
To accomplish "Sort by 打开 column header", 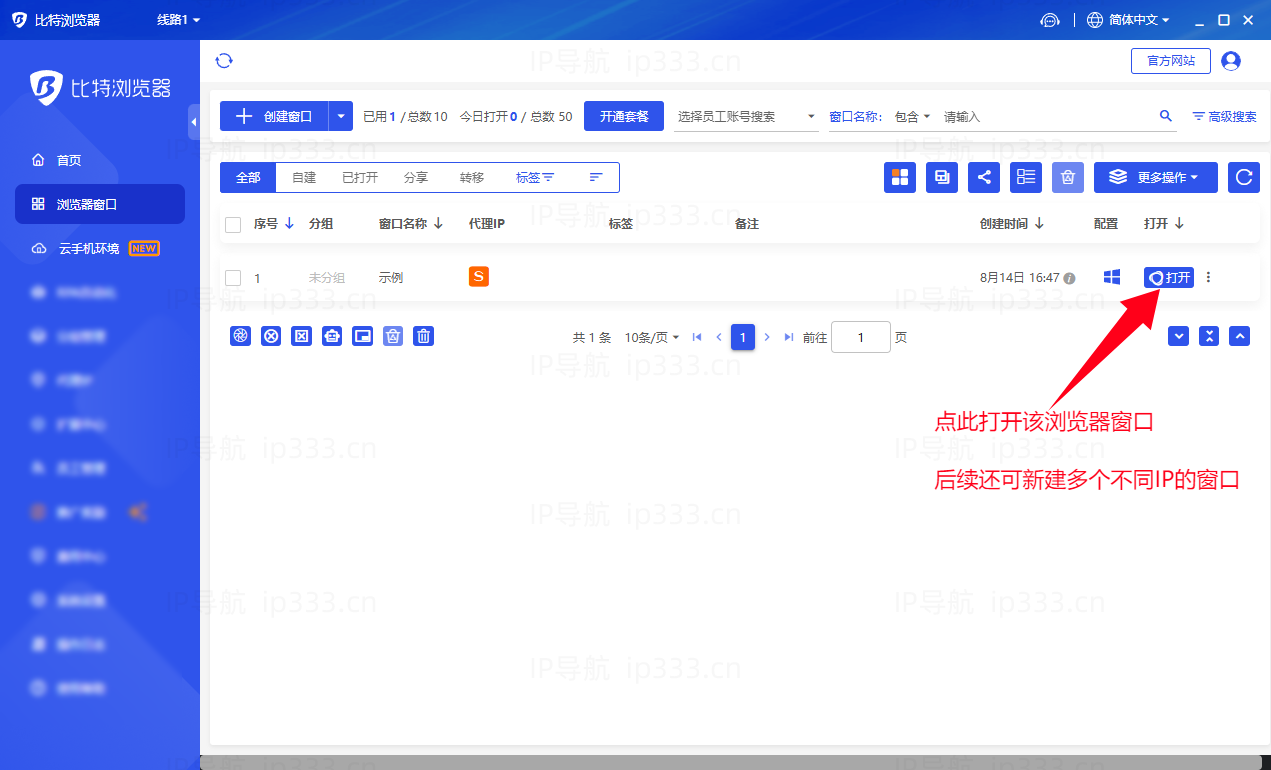I will (x=1164, y=224).
